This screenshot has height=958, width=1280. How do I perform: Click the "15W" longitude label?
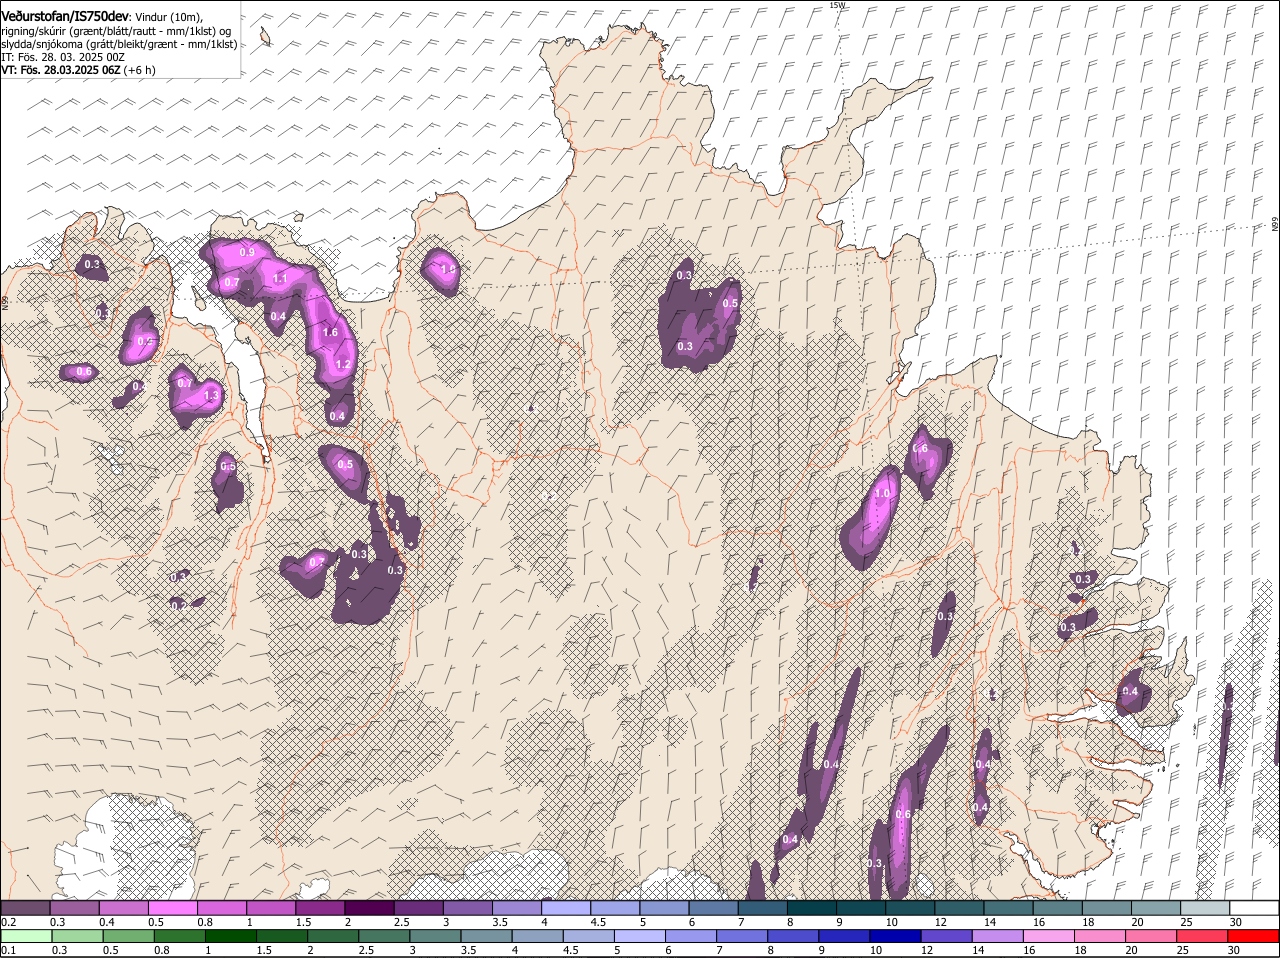837,5
